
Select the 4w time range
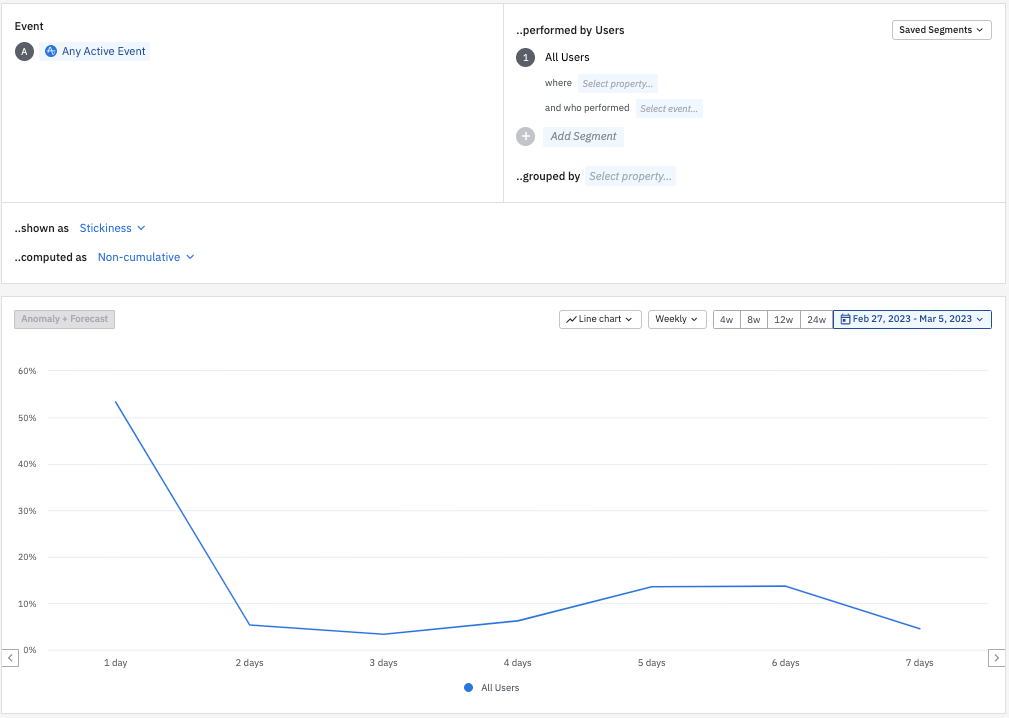(726, 320)
